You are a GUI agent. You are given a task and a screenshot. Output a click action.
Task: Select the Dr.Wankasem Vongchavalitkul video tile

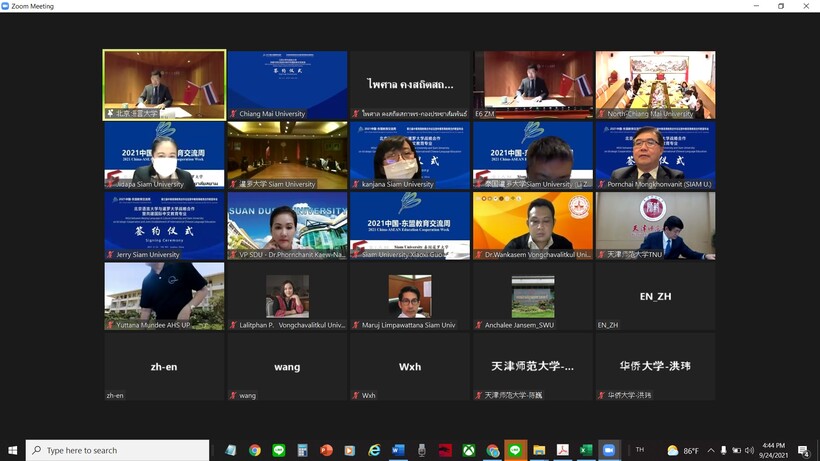click(533, 226)
